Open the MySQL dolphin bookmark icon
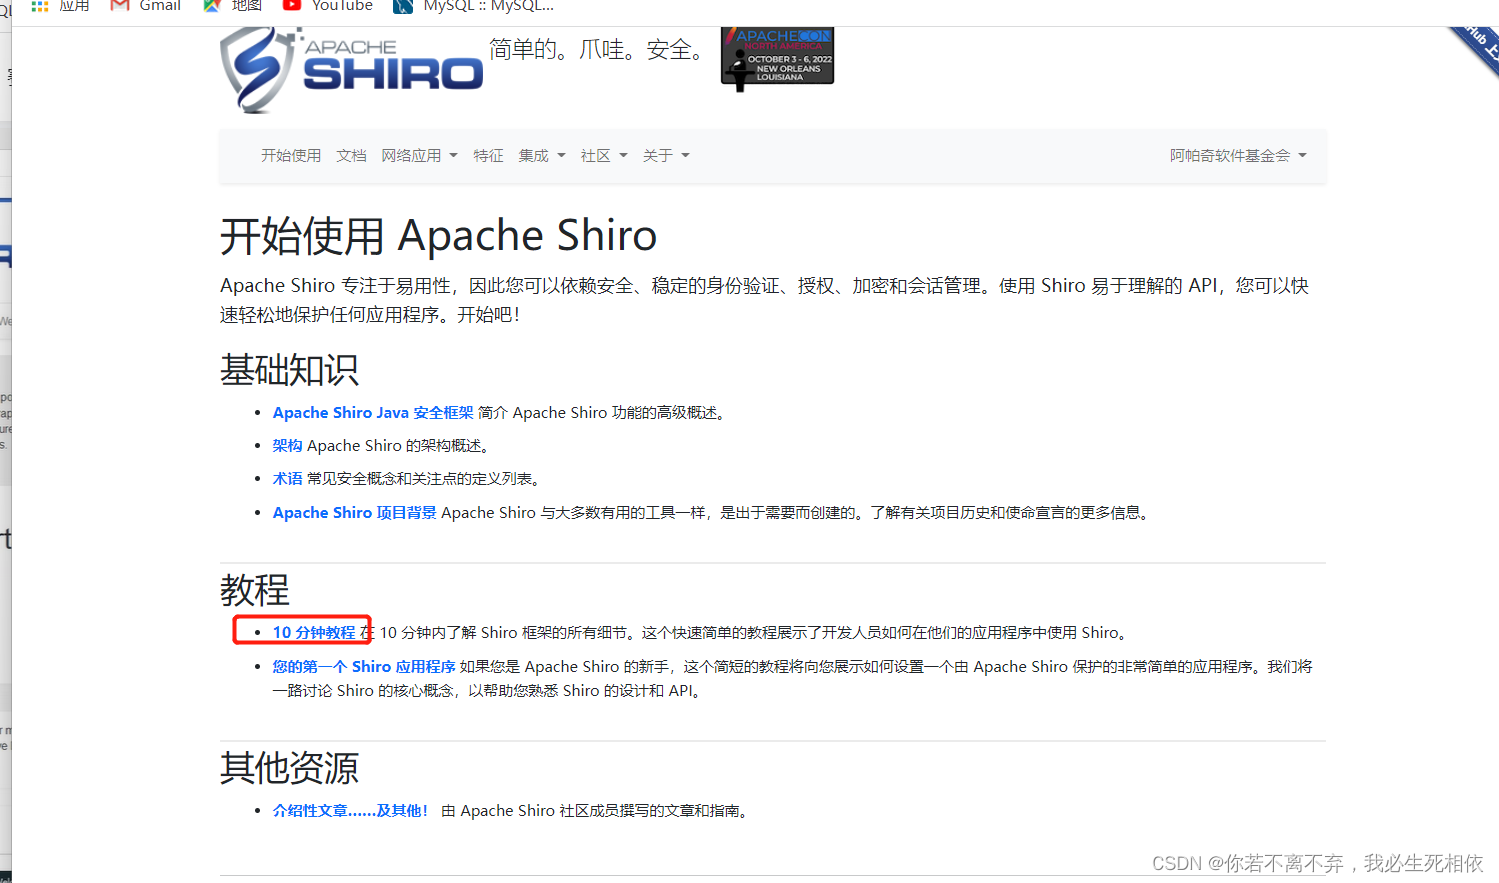The image size is (1499, 883). (403, 7)
